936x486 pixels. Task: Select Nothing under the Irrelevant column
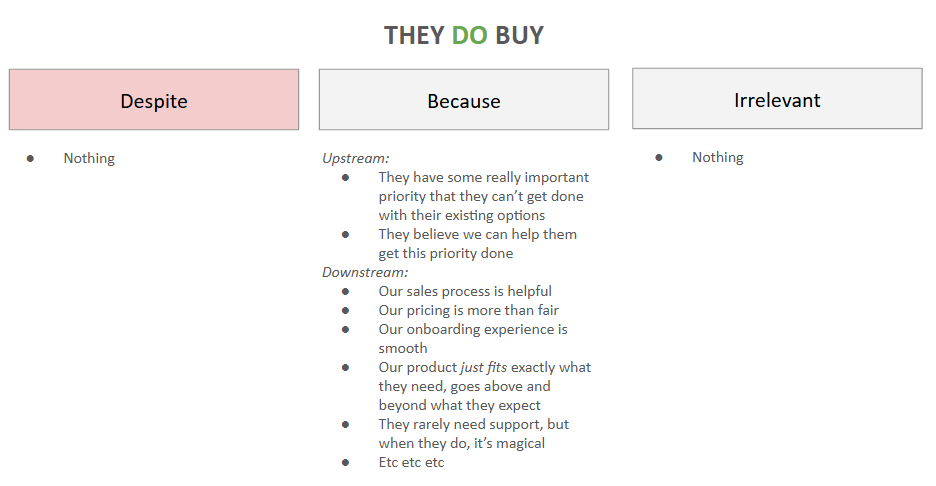click(x=718, y=157)
